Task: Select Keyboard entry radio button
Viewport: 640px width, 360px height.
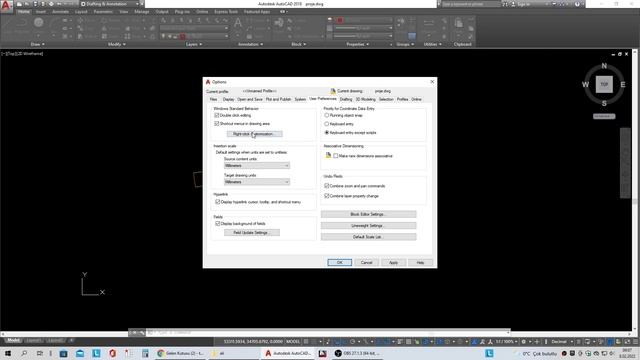Action: coord(327,124)
